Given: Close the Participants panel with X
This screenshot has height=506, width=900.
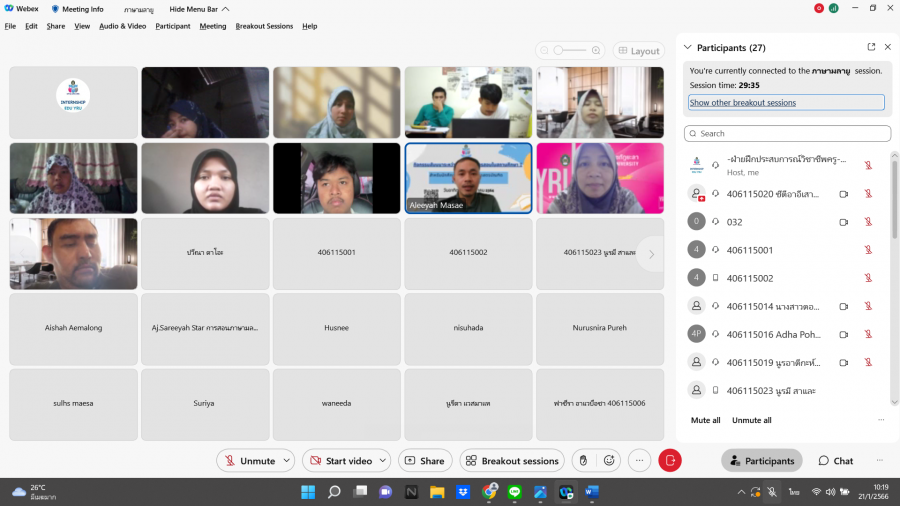Looking at the screenshot, I should (887, 47).
